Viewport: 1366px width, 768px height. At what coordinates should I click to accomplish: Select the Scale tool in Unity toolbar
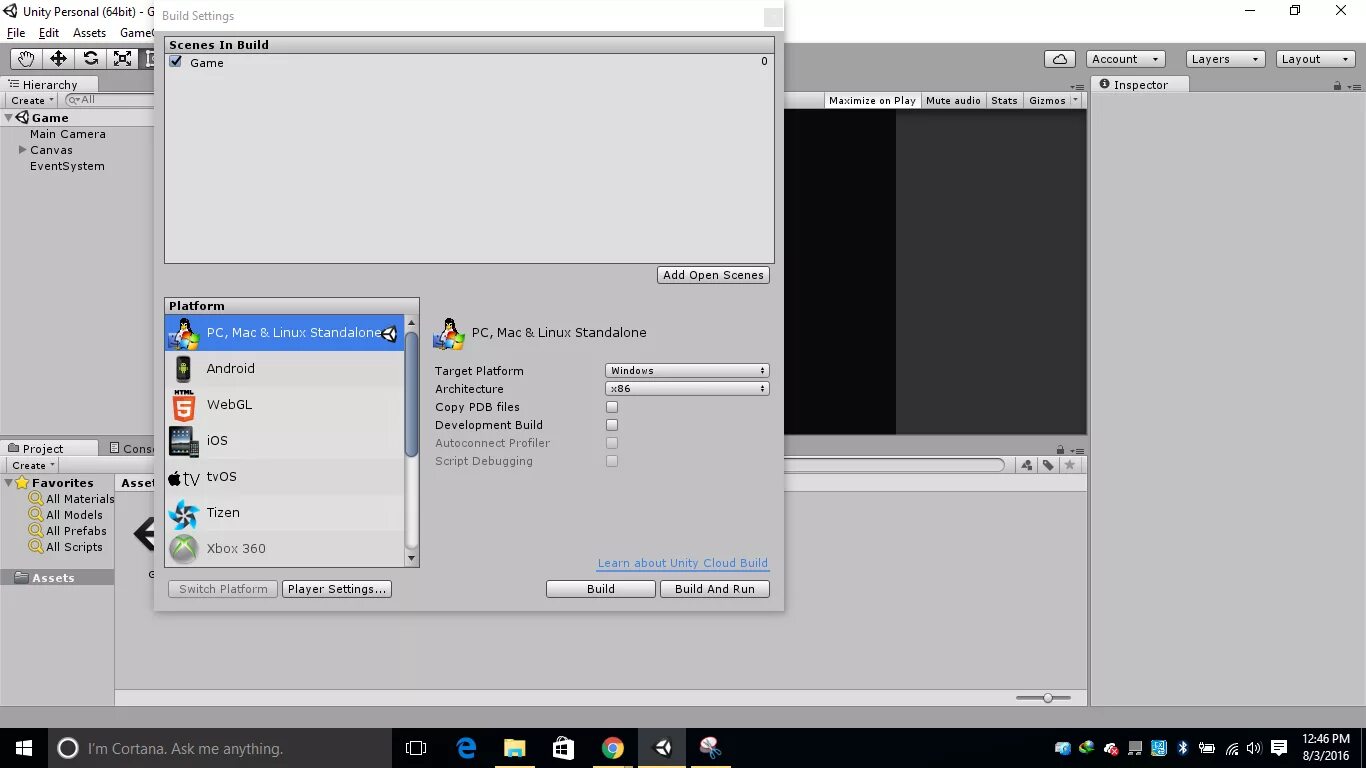pyautogui.click(x=122, y=59)
